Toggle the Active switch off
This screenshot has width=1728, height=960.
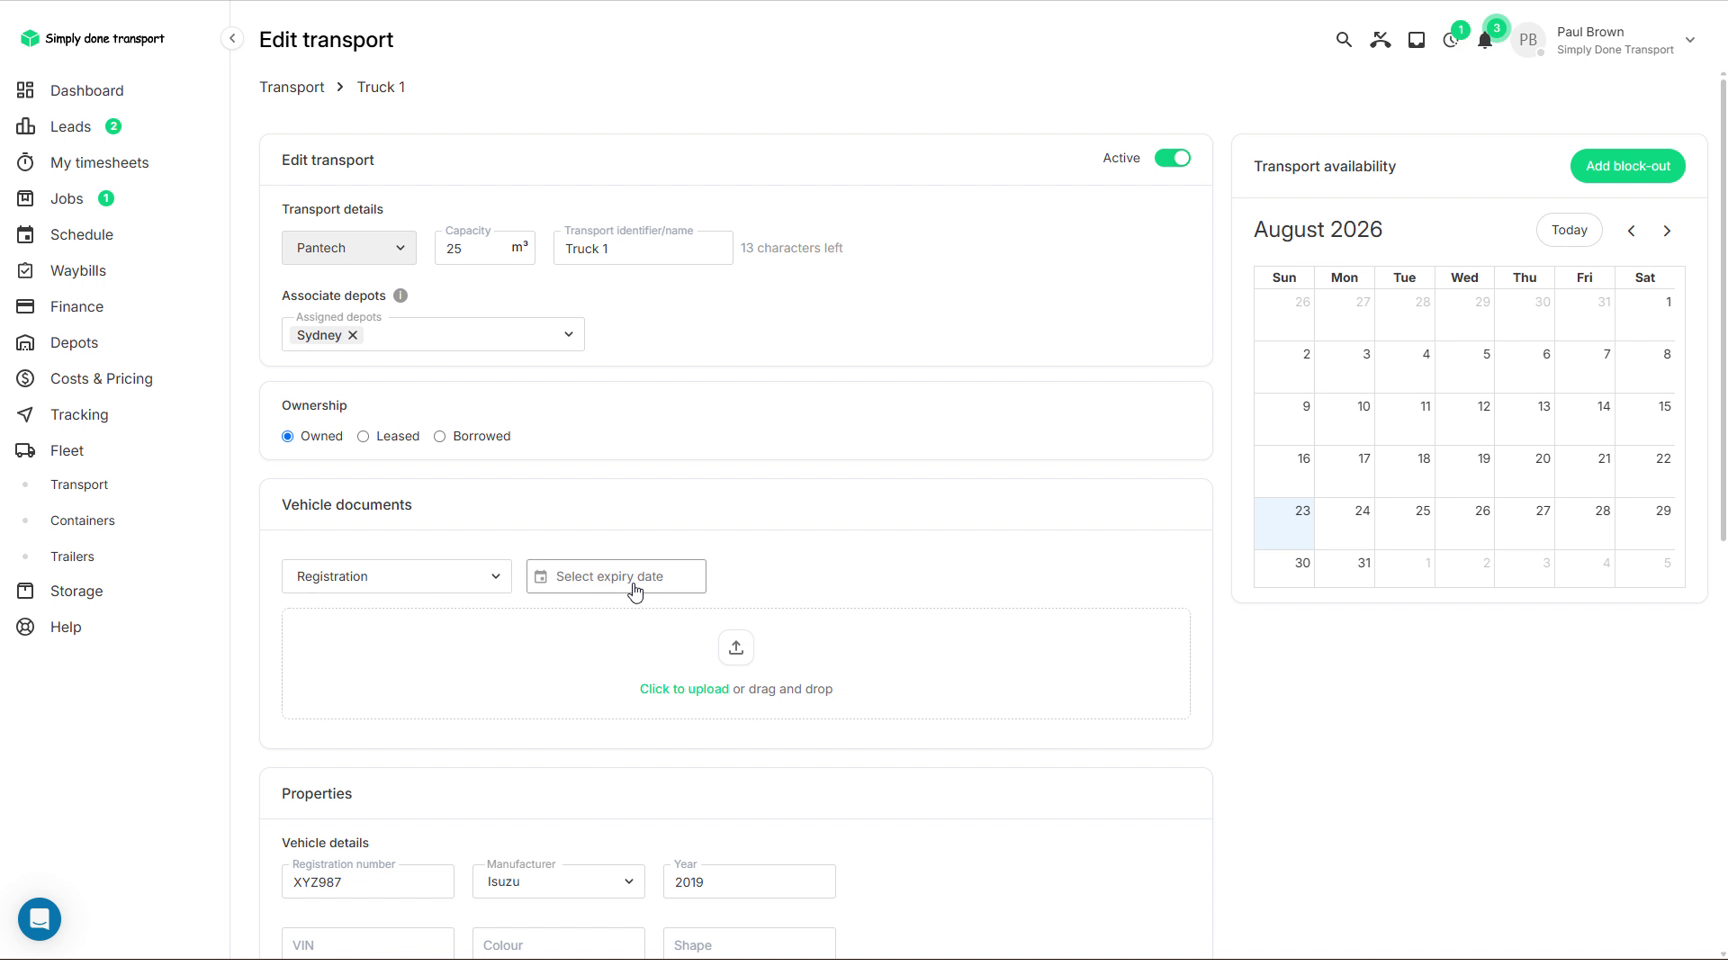(x=1172, y=158)
